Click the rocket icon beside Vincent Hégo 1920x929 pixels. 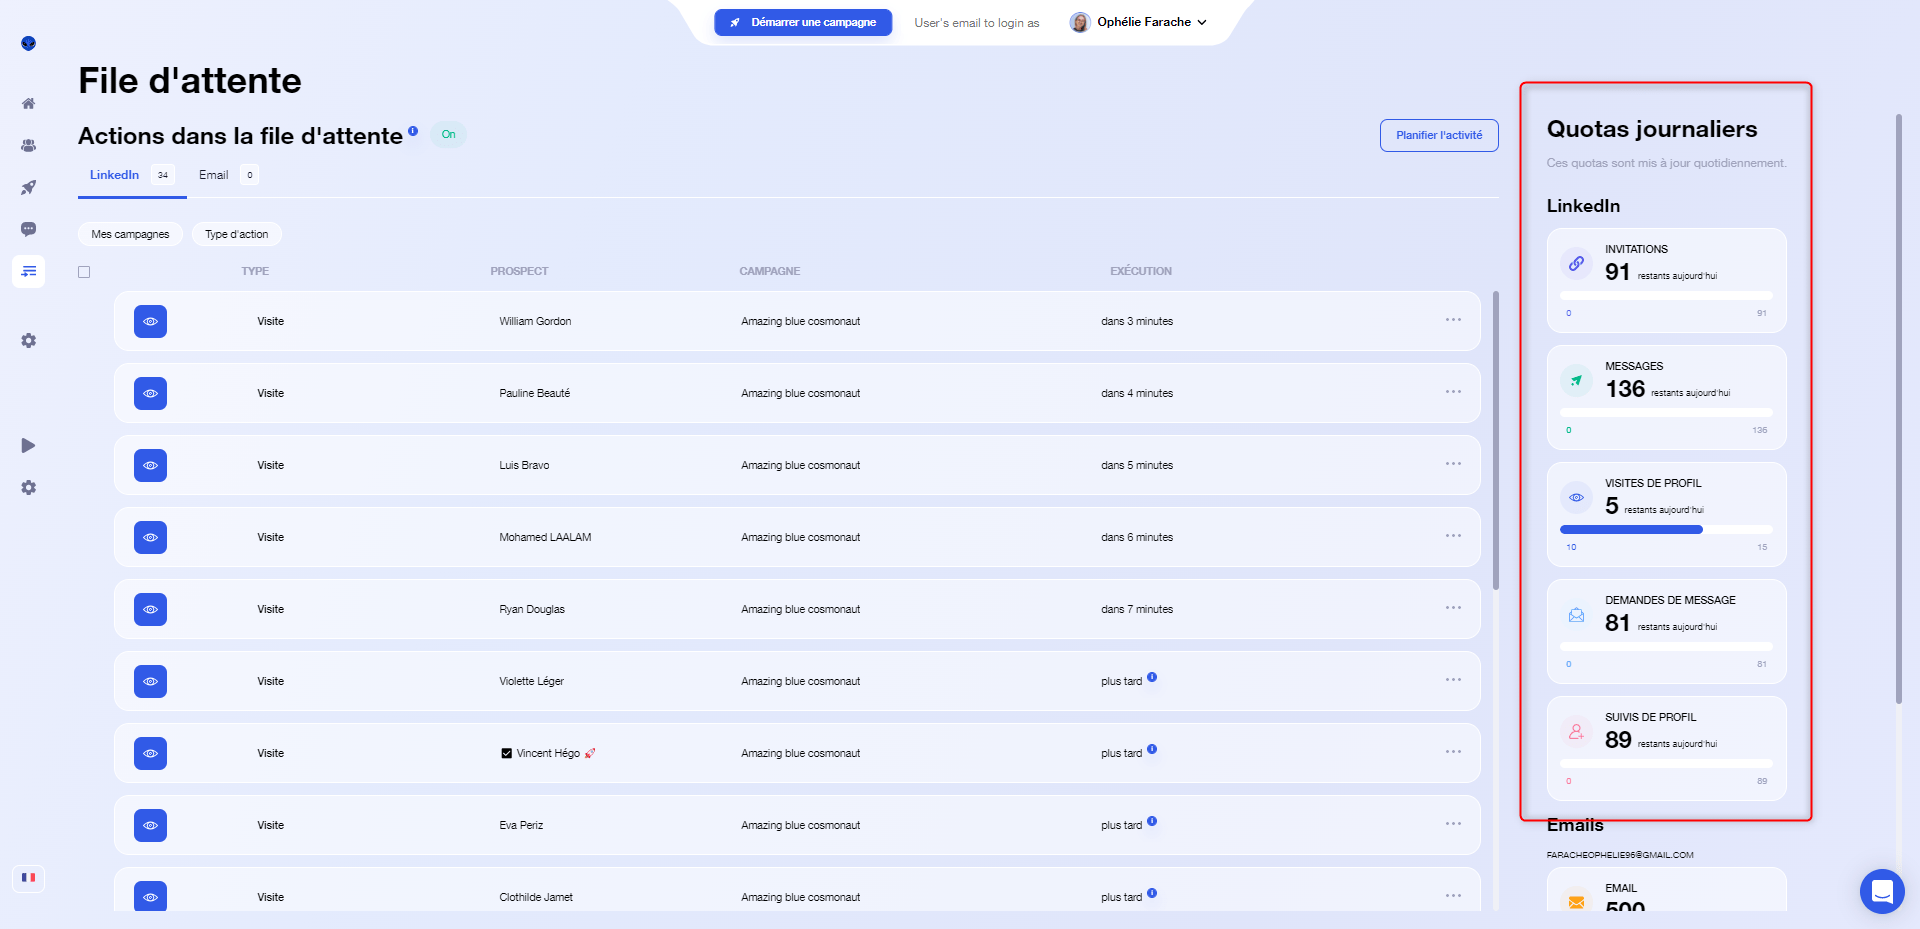click(590, 753)
